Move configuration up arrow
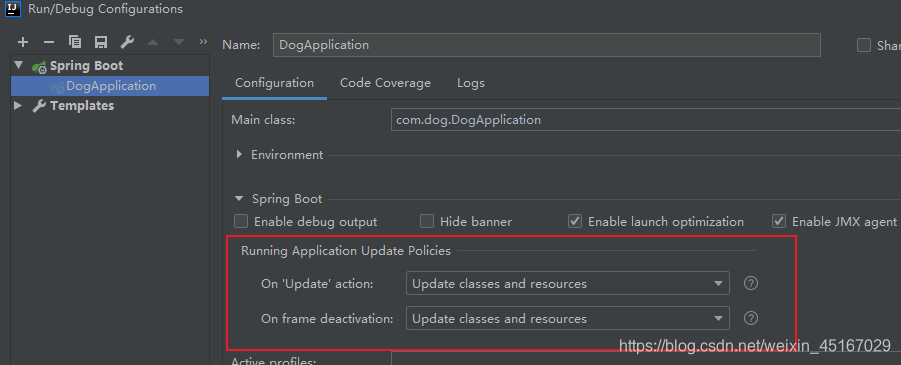This screenshot has width=901, height=365. point(153,42)
